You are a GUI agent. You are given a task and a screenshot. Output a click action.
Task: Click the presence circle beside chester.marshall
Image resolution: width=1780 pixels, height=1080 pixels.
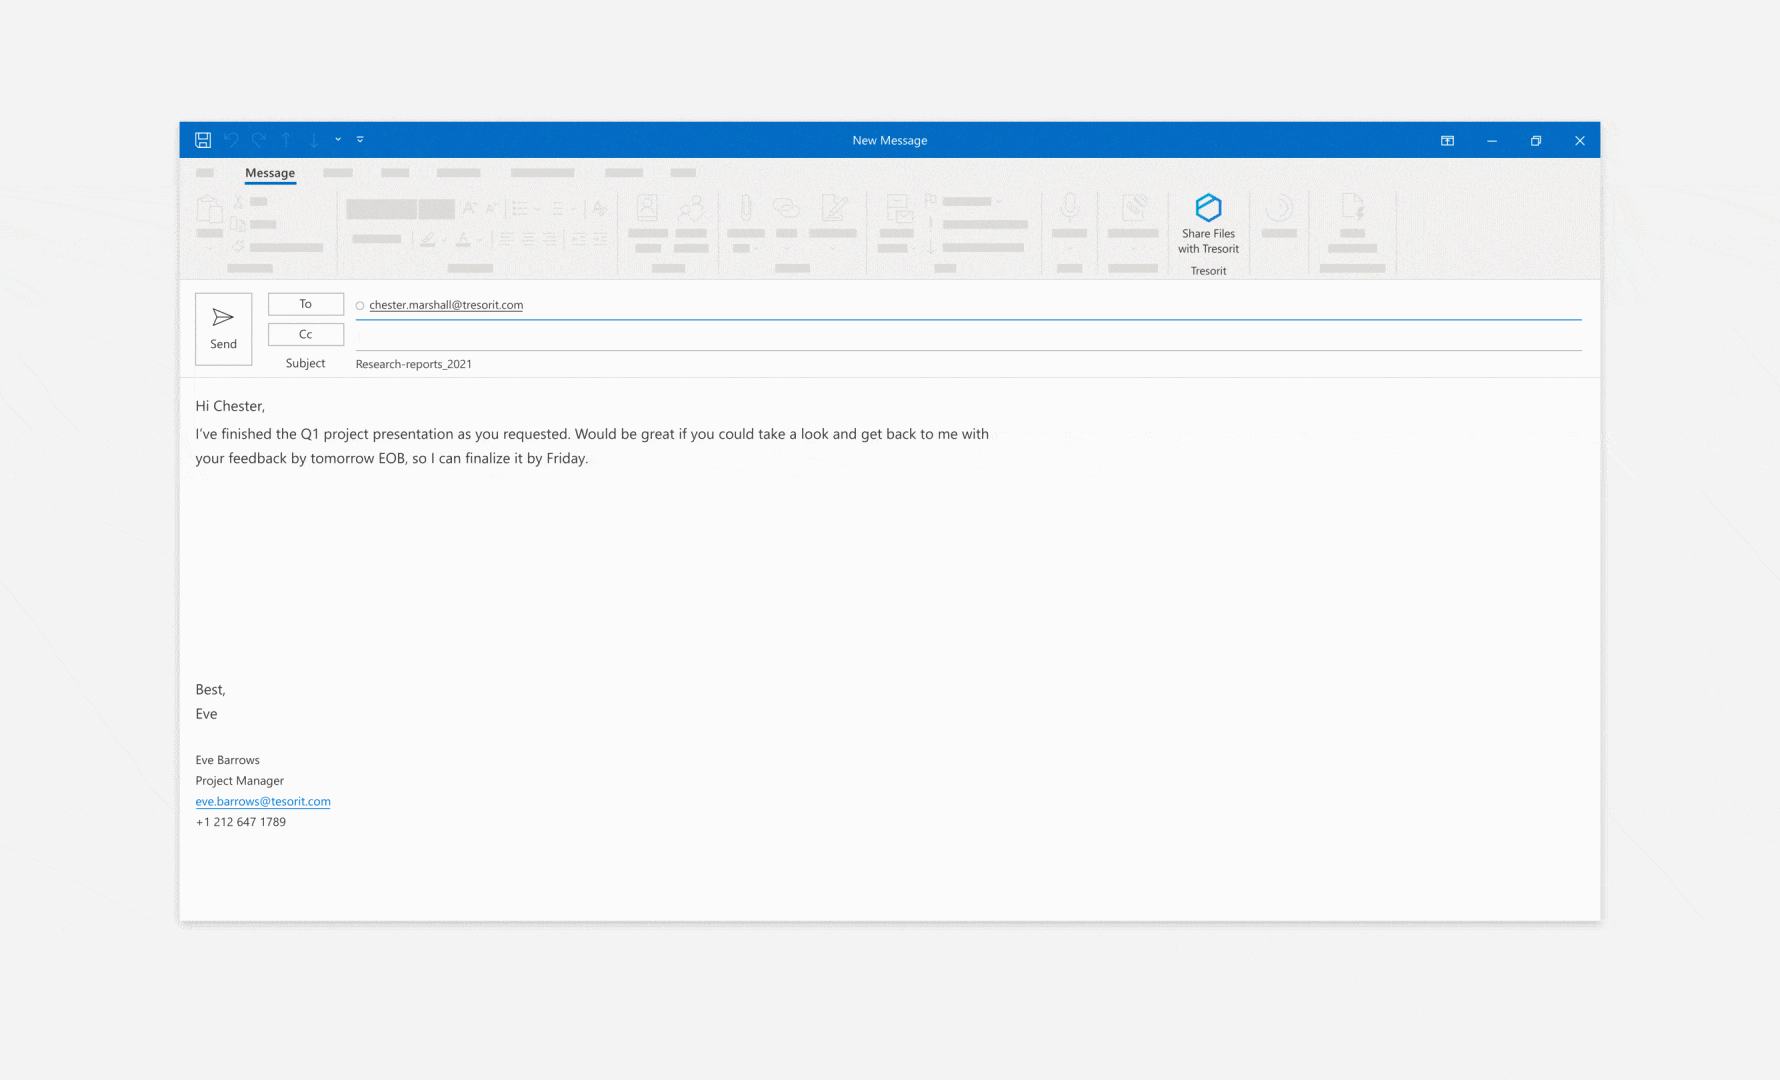click(x=360, y=306)
